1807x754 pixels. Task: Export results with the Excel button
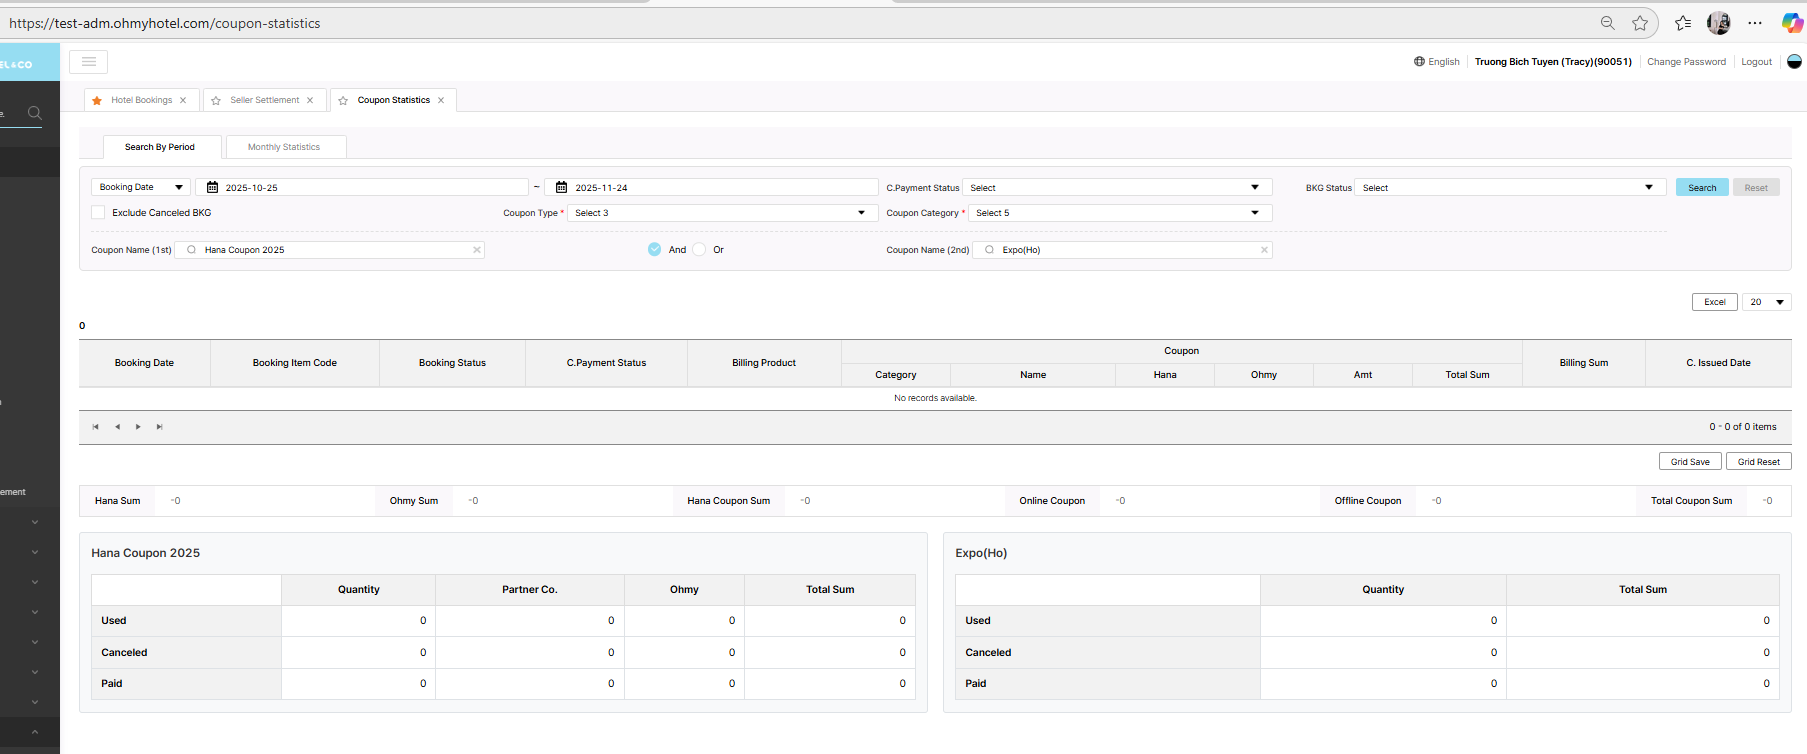pyautogui.click(x=1714, y=302)
